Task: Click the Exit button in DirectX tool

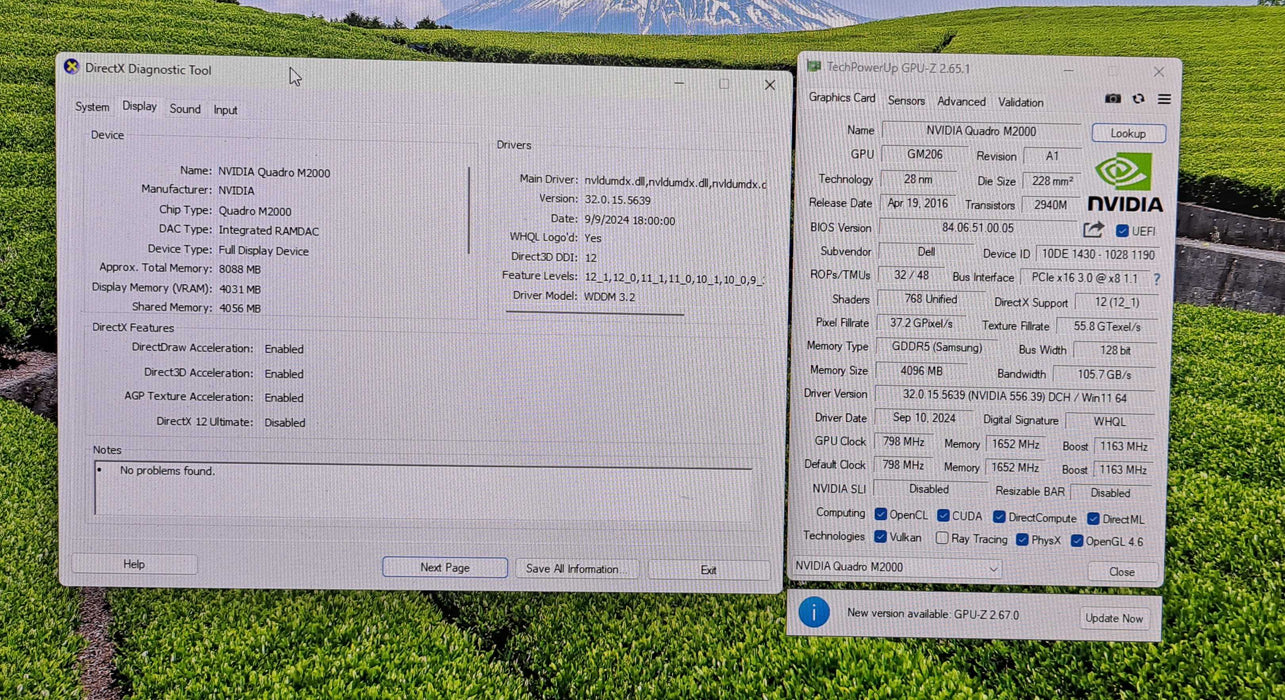Action: (708, 570)
